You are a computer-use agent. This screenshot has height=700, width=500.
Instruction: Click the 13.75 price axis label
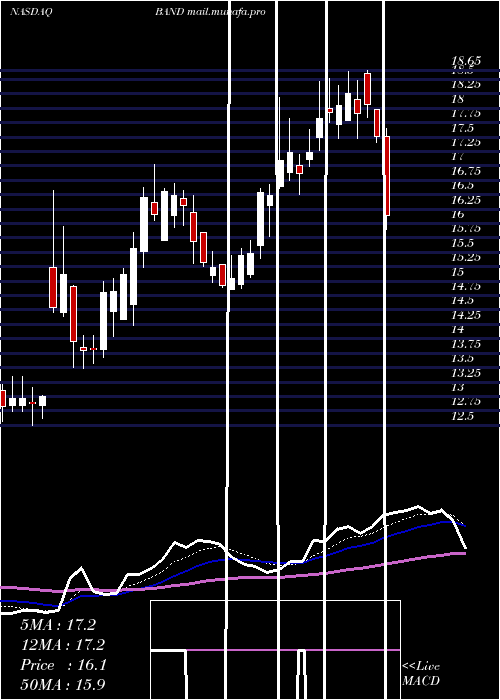pyautogui.click(x=466, y=344)
